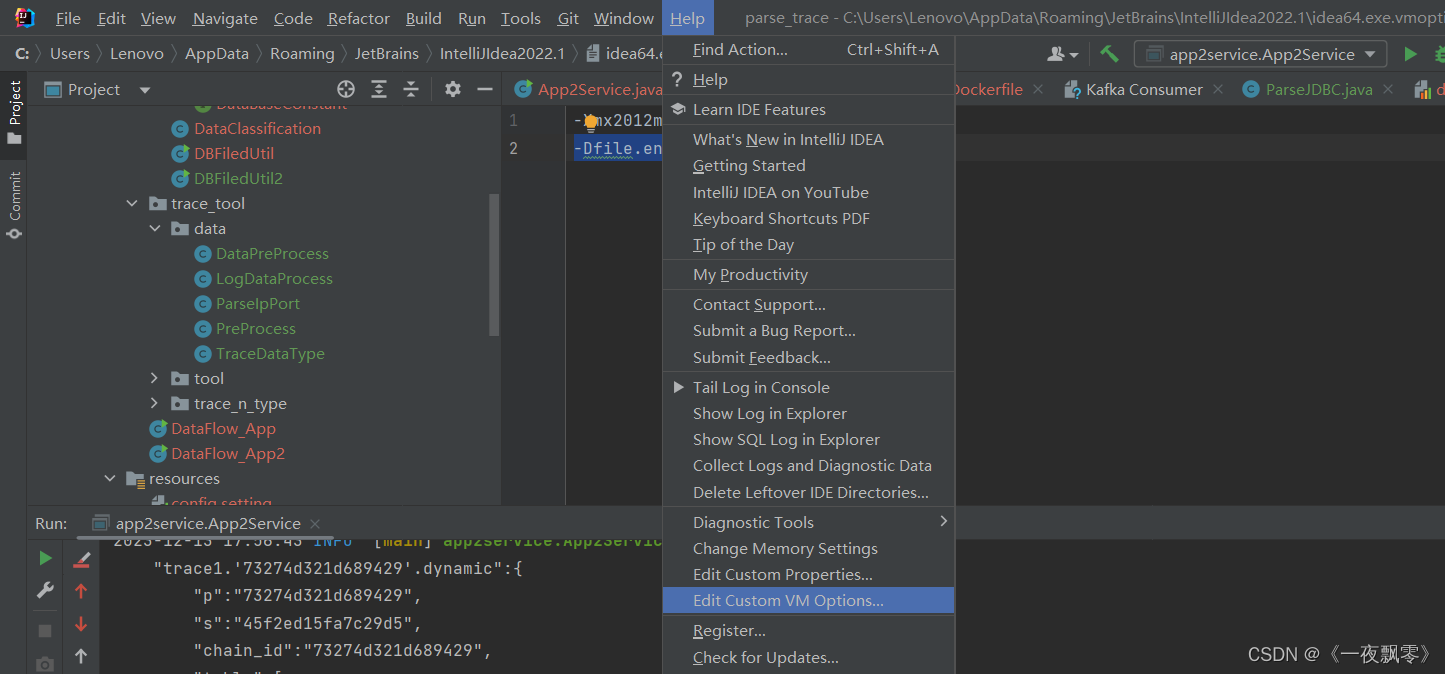Click Check for Updates

point(808,657)
